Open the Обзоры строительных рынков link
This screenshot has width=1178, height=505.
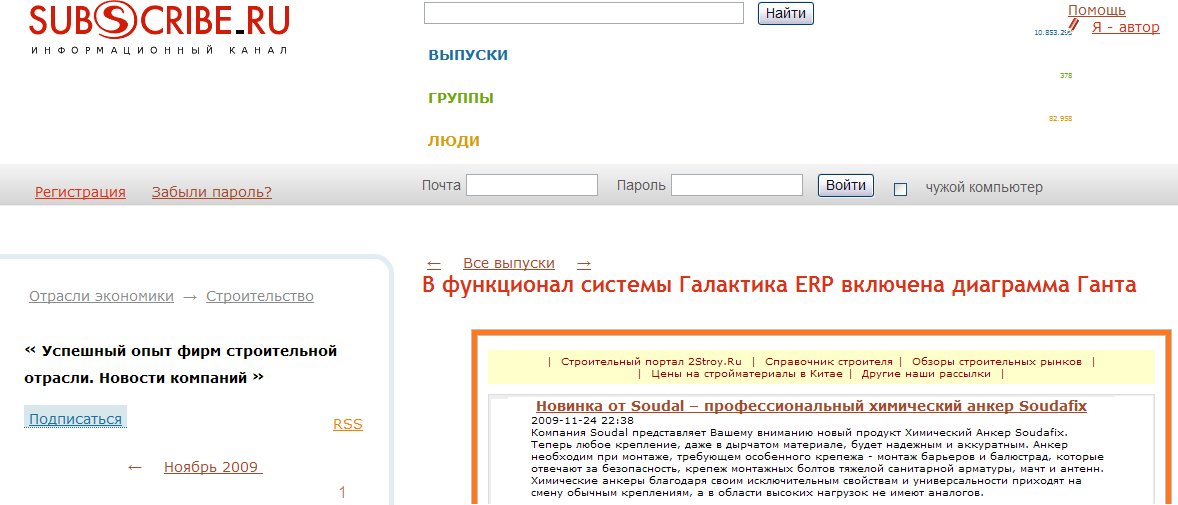coord(997,361)
